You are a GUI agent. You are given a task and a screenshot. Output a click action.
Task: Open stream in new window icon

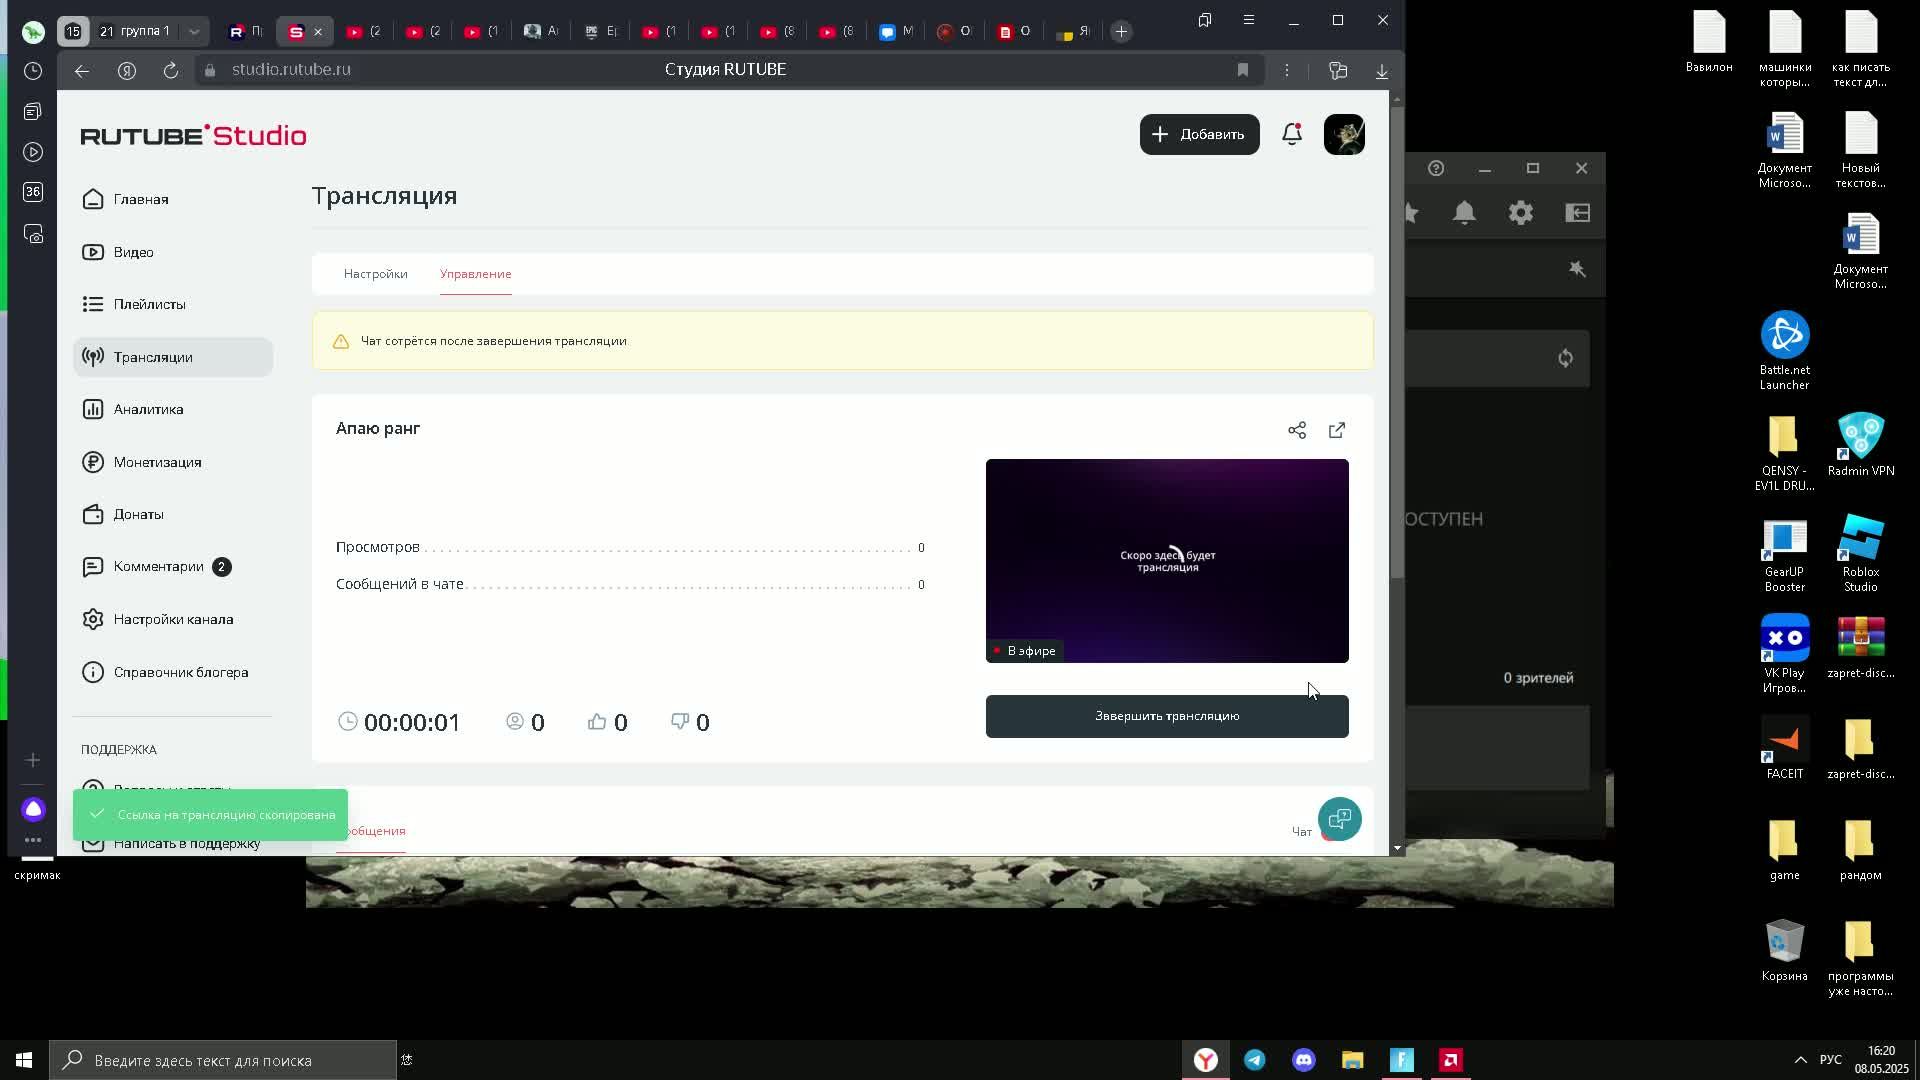tap(1337, 430)
